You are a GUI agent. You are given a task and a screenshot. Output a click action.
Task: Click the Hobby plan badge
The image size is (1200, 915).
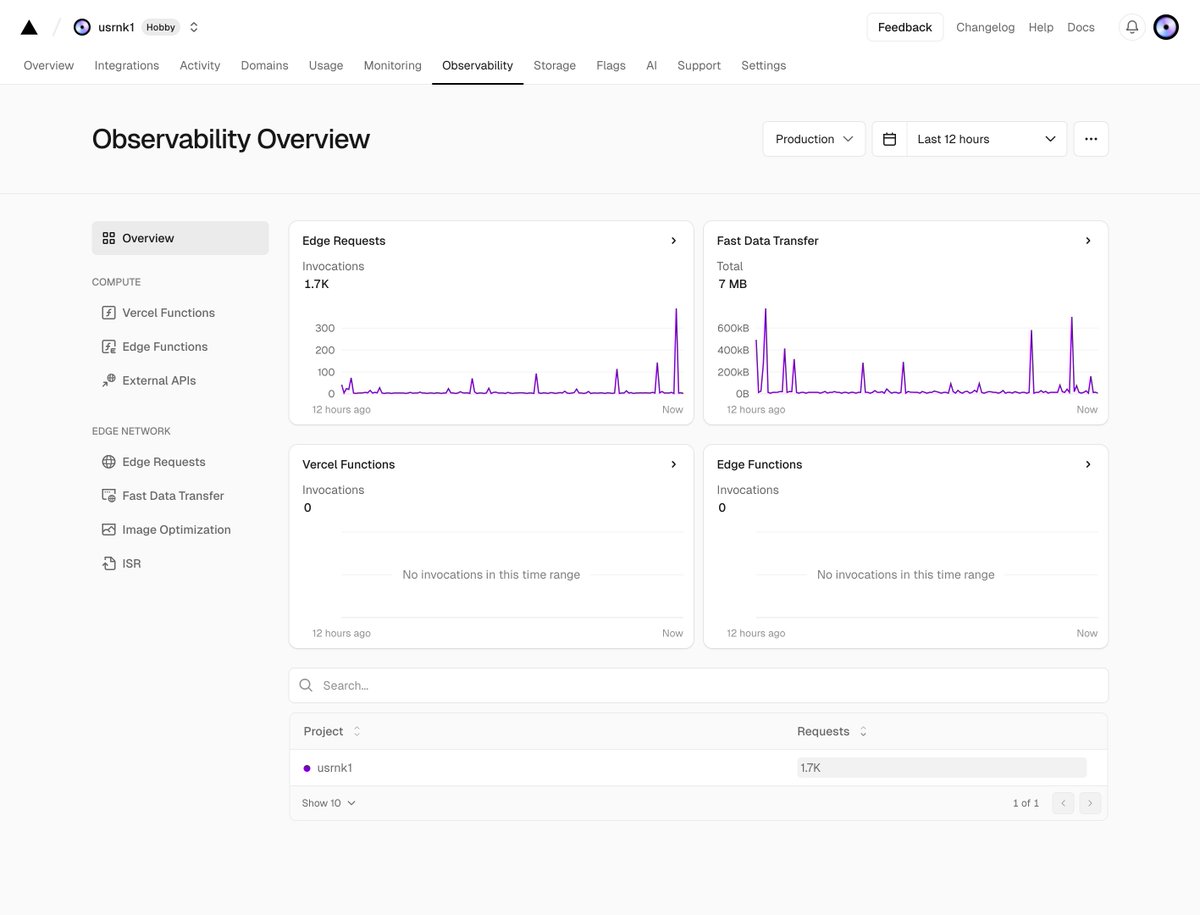coord(161,27)
